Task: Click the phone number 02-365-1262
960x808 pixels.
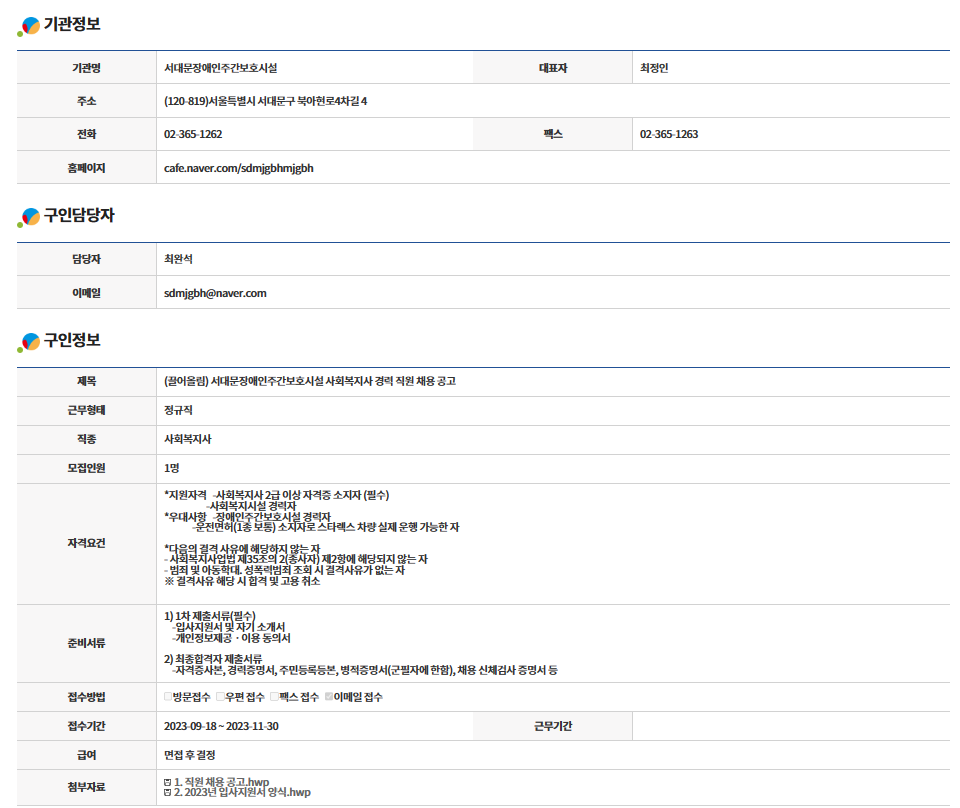Action: click(x=193, y=134)
